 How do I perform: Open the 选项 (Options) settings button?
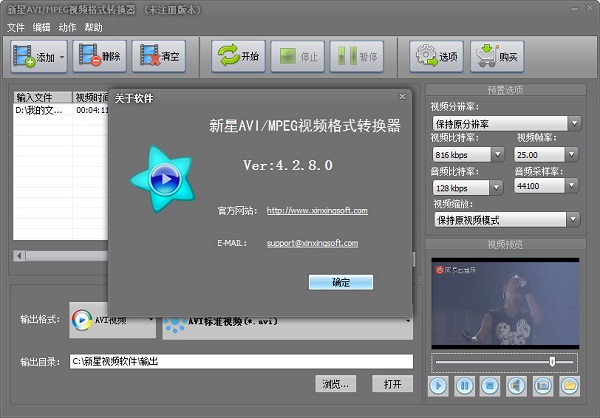[436, 57]
